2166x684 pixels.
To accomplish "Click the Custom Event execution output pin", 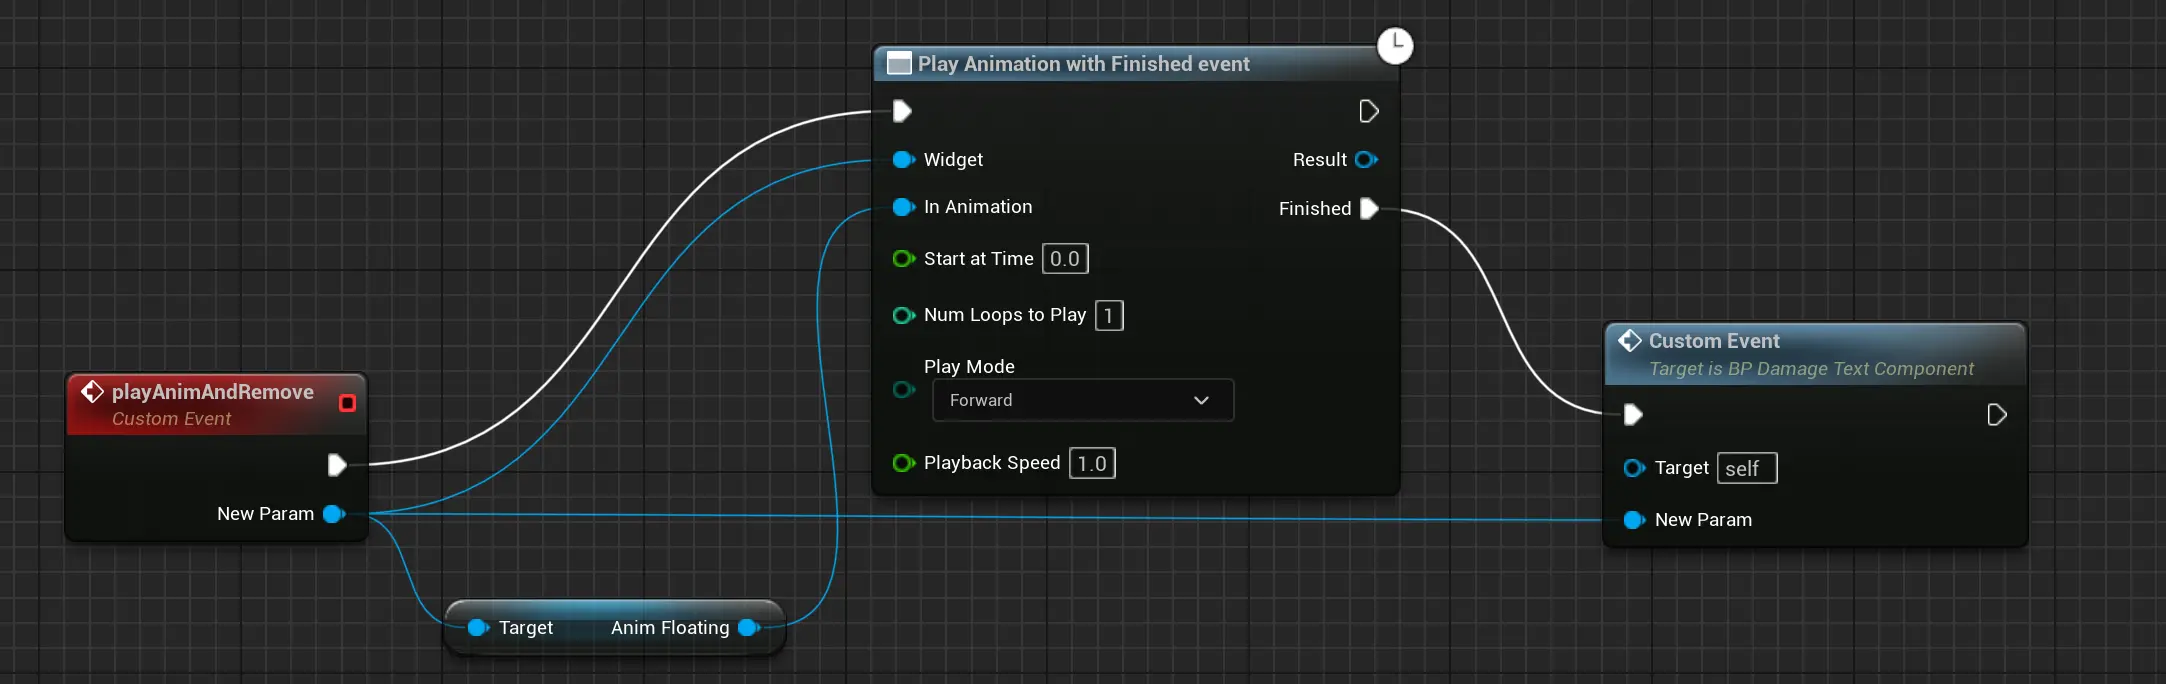I will tap(1996, 415).
